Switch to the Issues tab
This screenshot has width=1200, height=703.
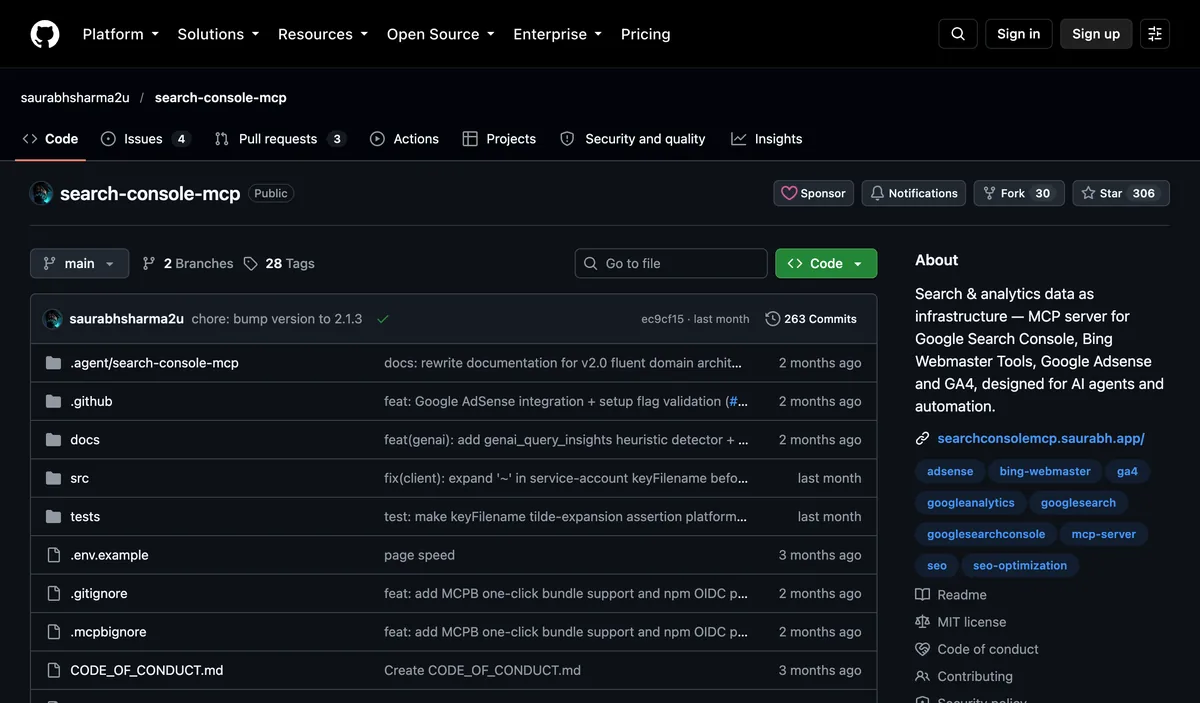[145, 139]
